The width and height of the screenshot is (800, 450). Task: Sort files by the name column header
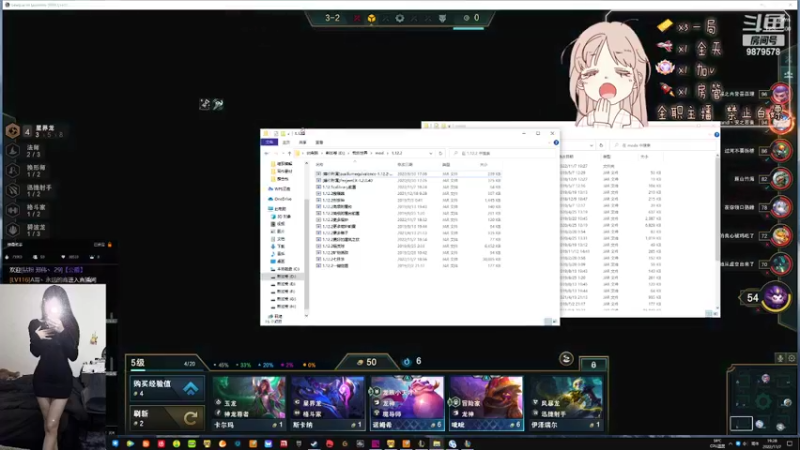(x=319, y=165)
